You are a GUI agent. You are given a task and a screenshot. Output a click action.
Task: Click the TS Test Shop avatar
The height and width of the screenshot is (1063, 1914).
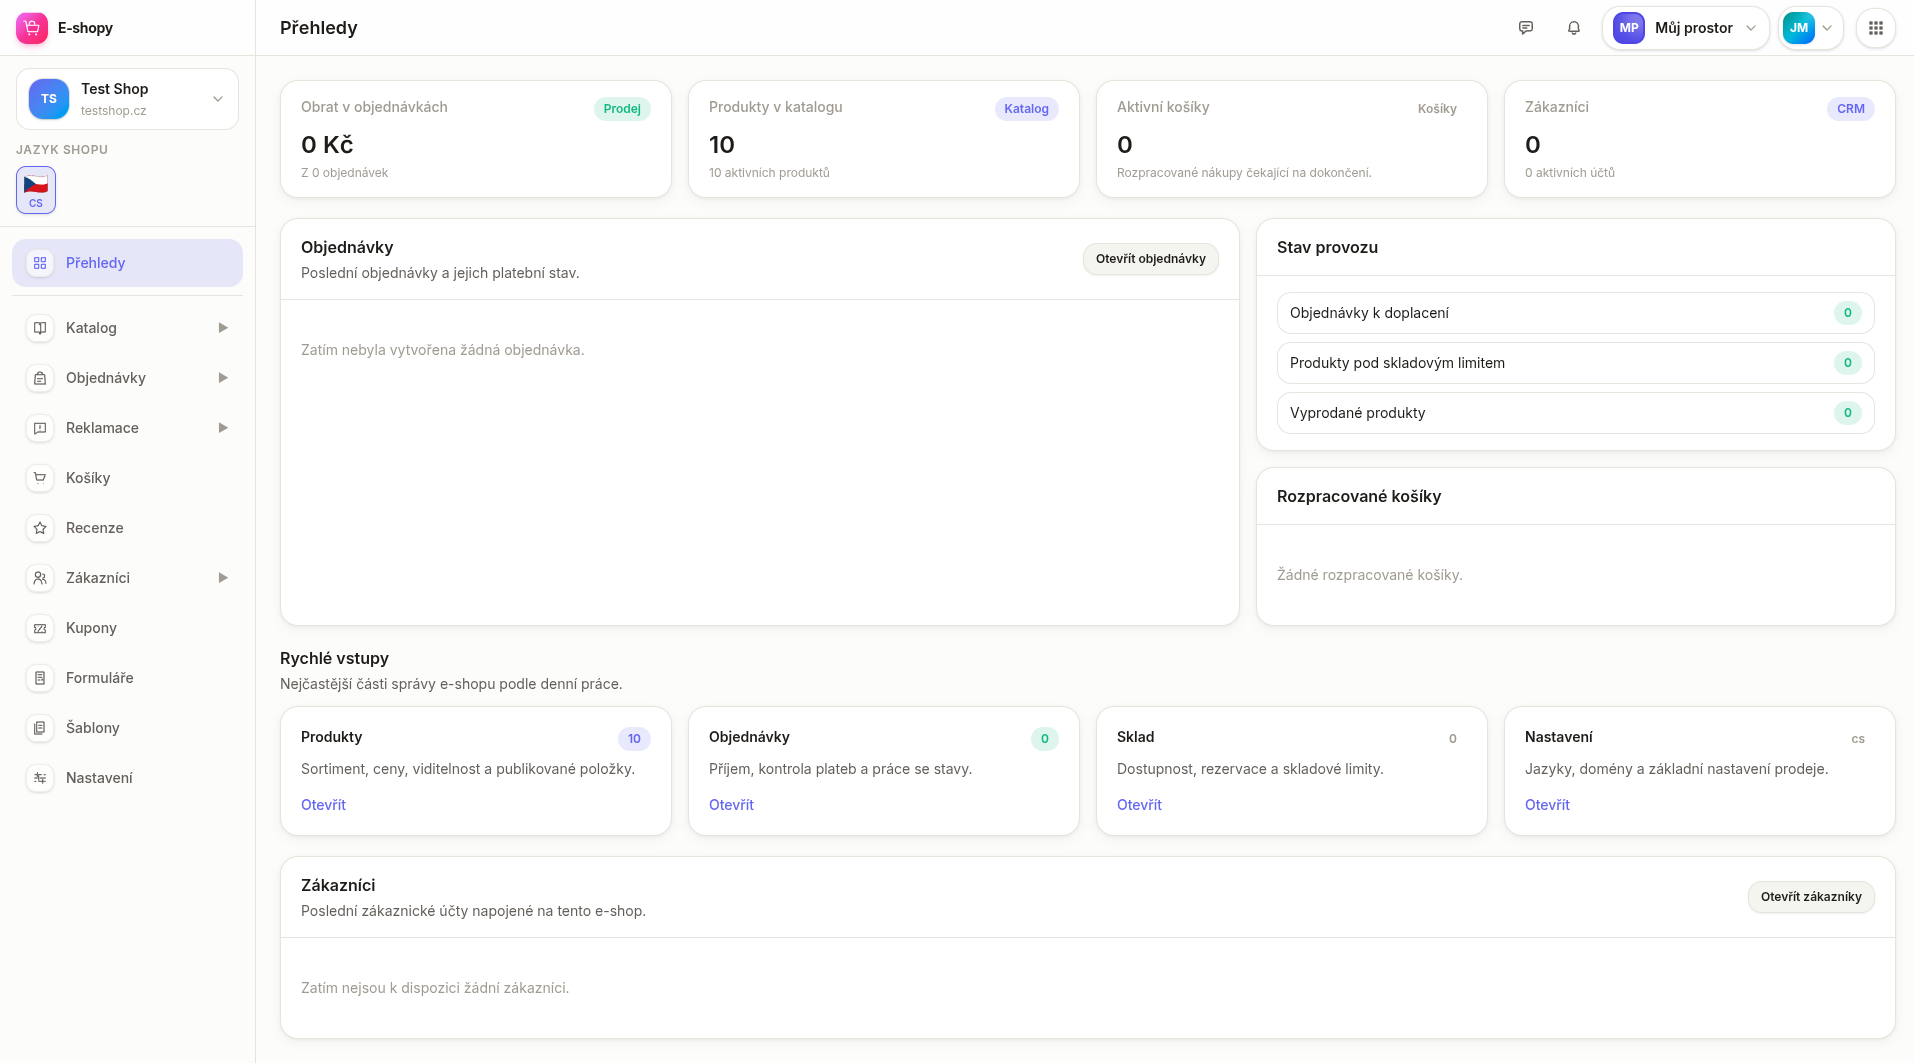[x=49, y=99]
